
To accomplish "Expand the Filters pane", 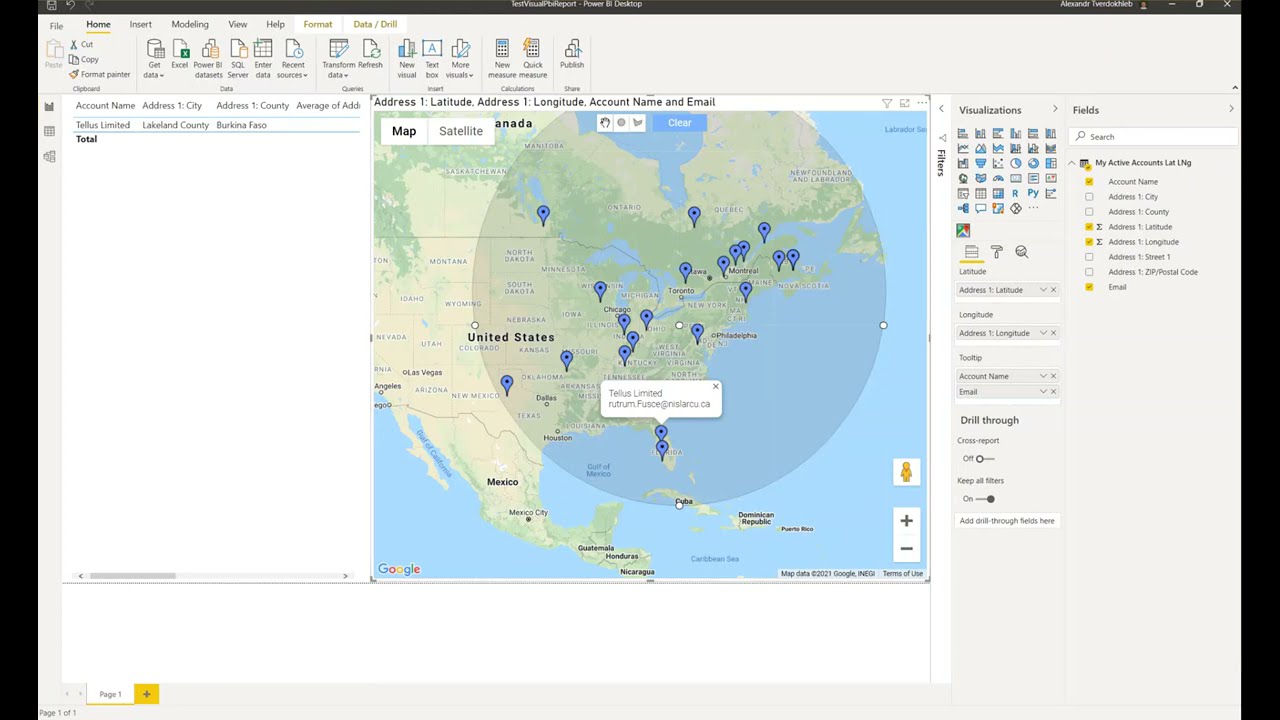I will pos(940,108).
